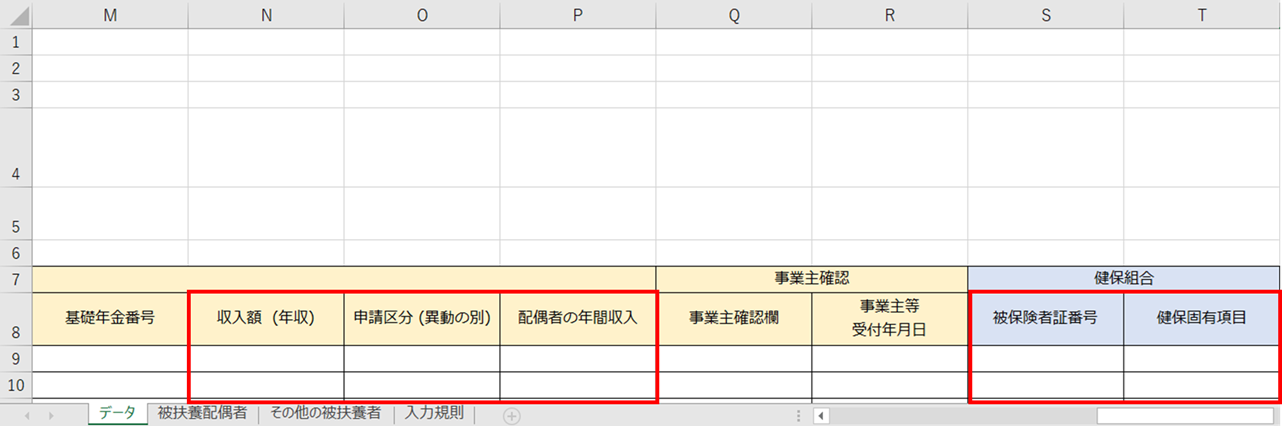Select row 4 header

(x=16, y=147)
